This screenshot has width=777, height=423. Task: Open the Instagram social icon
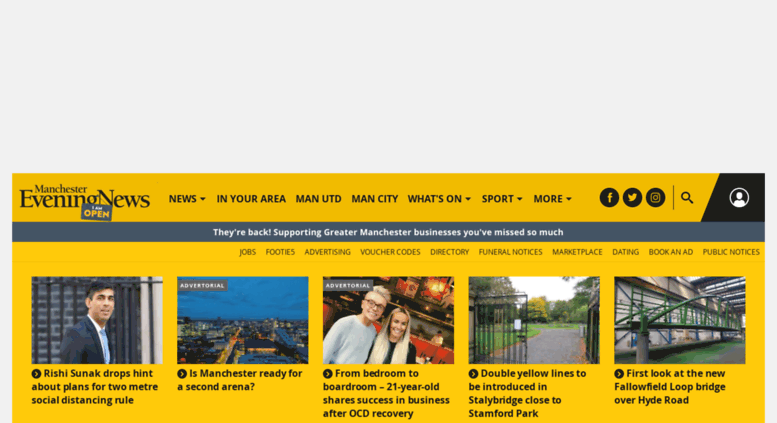(x=655, y=198)
